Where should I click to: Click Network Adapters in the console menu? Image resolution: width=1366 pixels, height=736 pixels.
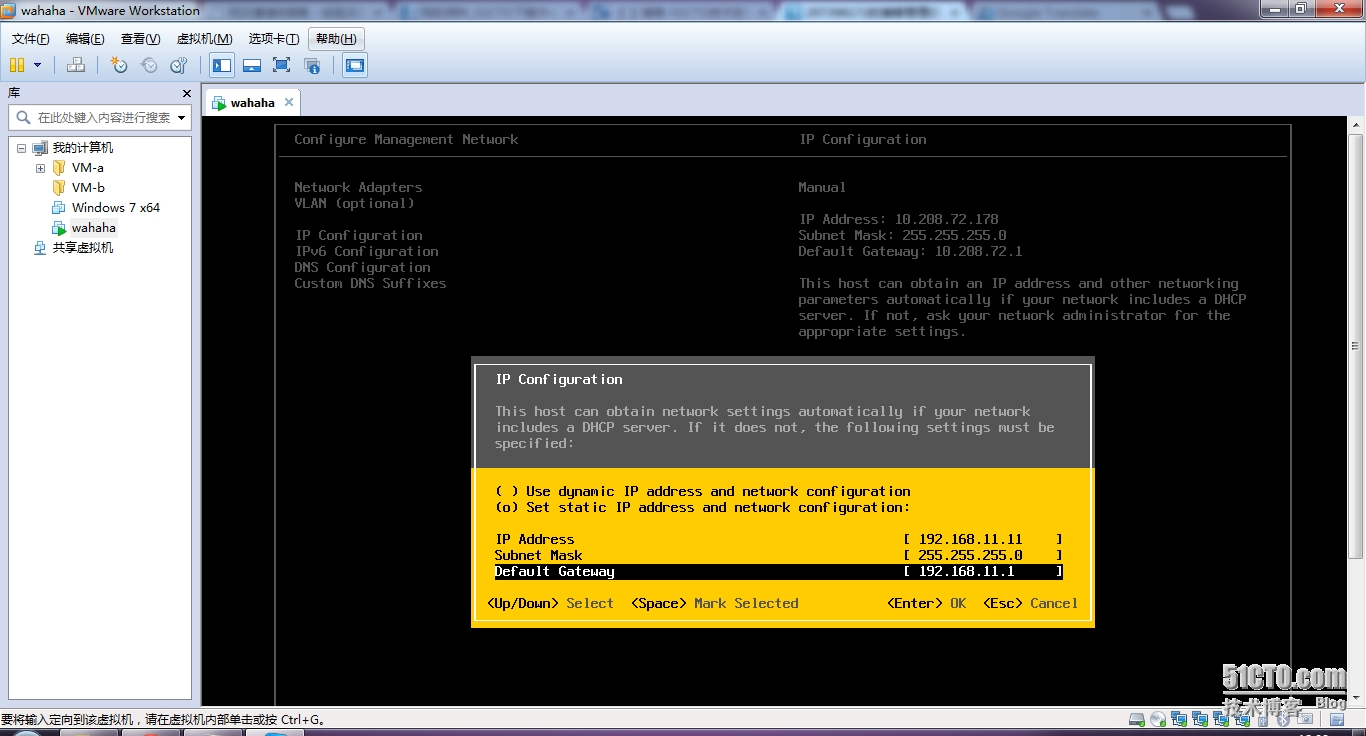coord(358,187)
